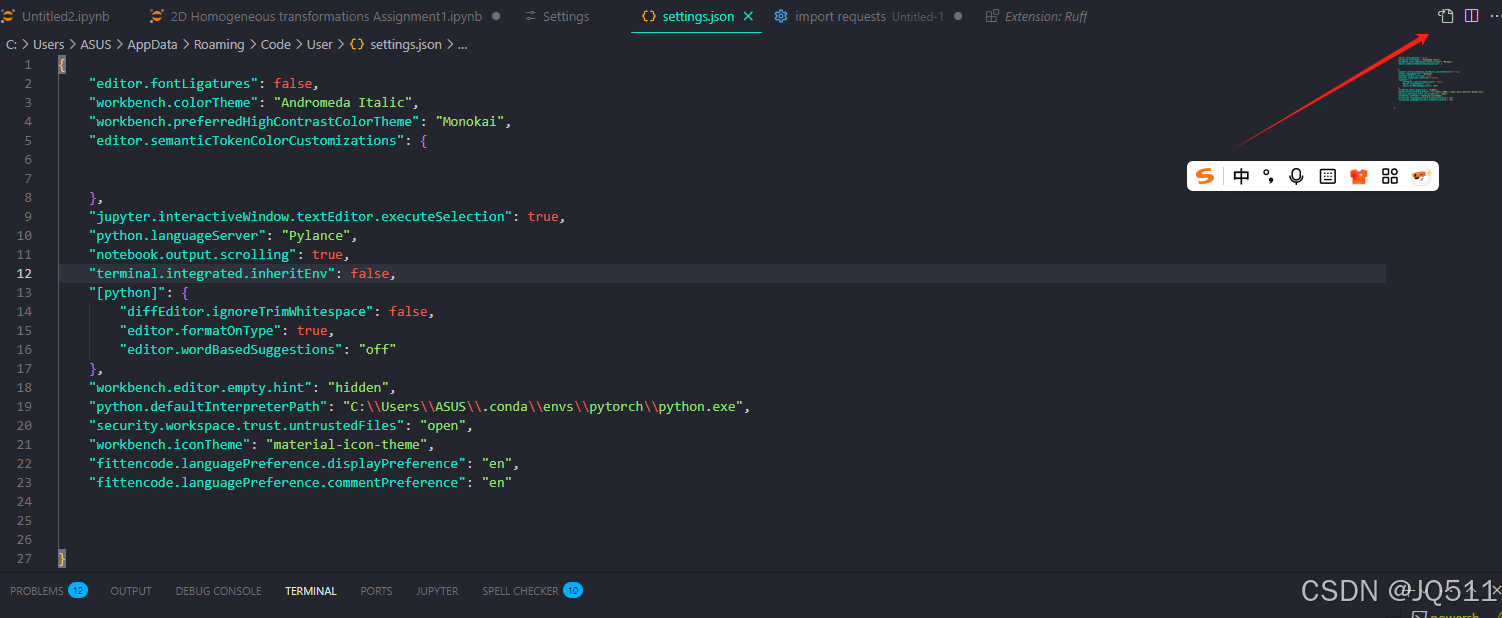1502x618 pixels.
Task: Click the Open Changes file icon top right
Action: (1446, 15)
